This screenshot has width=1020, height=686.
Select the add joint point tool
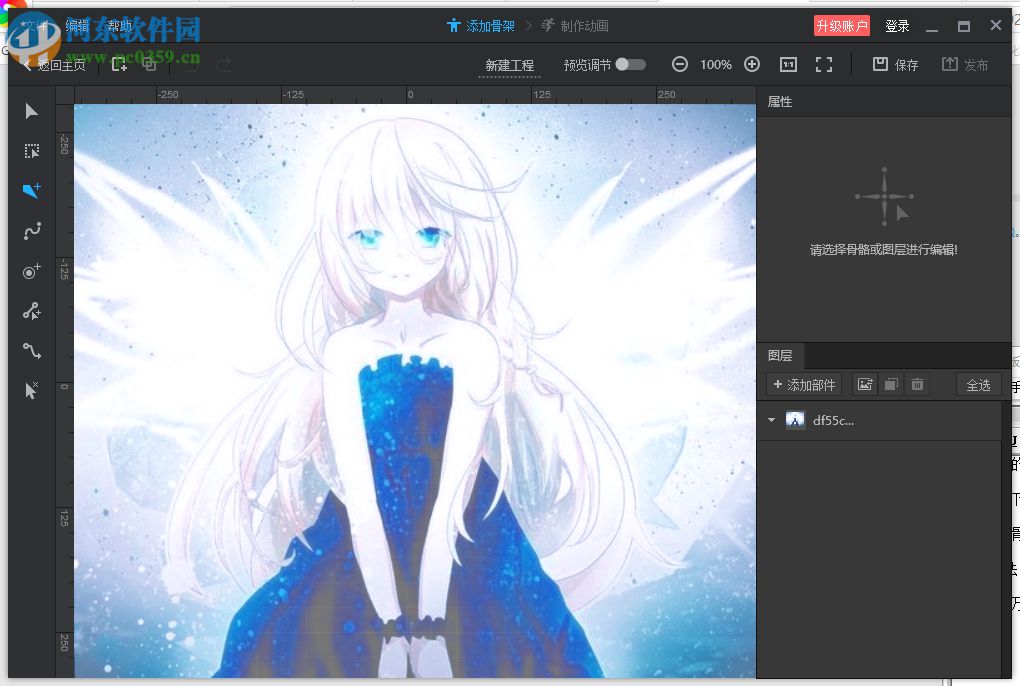tap(31, 270)
